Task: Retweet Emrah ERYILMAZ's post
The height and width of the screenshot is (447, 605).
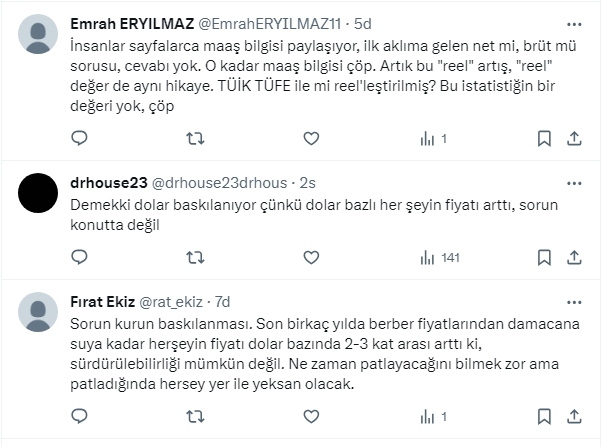Action: [x=195, y=139]
